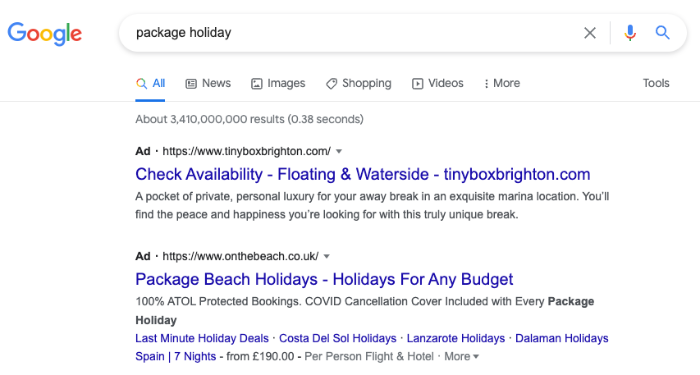
Task: Open the dropdown arrow beside the tinyboxbrighton.com URL
Action: tap(339, 152)
